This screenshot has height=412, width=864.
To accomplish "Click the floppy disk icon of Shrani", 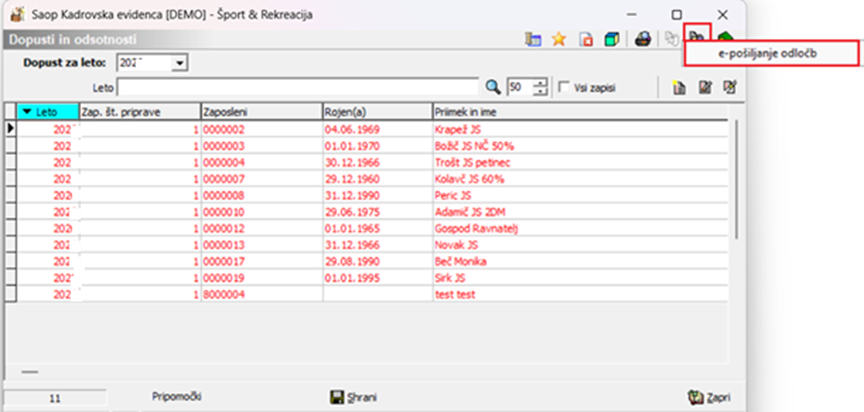I will (336, 397).
